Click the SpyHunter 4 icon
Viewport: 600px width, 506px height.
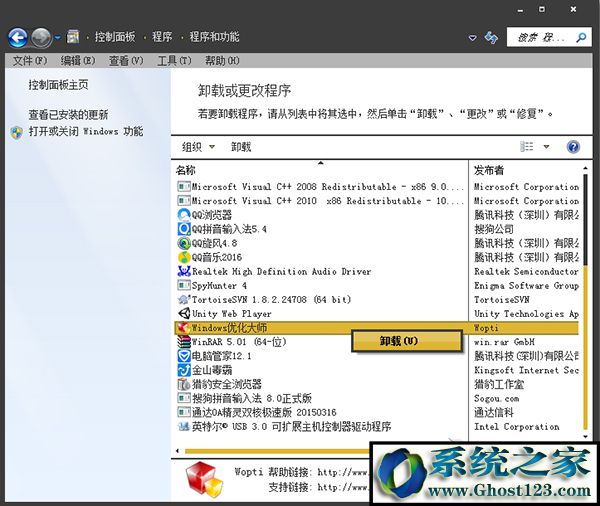(x=184, y=286)
